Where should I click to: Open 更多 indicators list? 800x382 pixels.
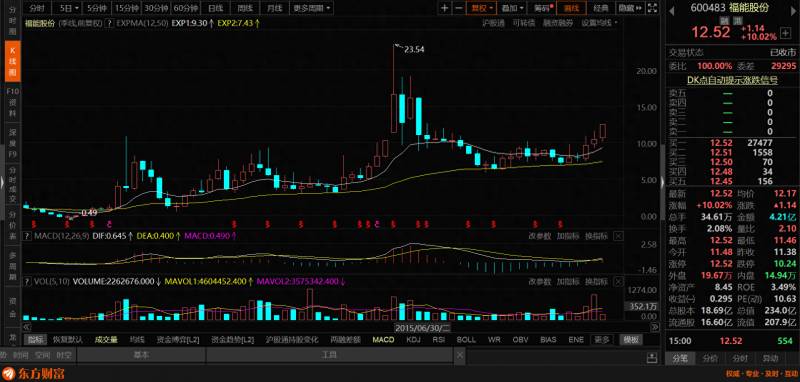coord(602,340)
